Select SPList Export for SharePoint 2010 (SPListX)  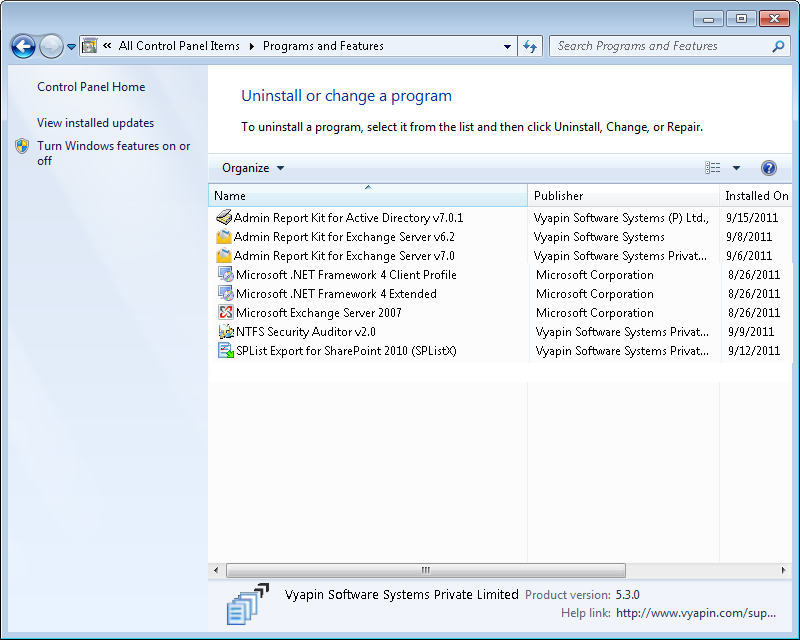coord(346,351)
